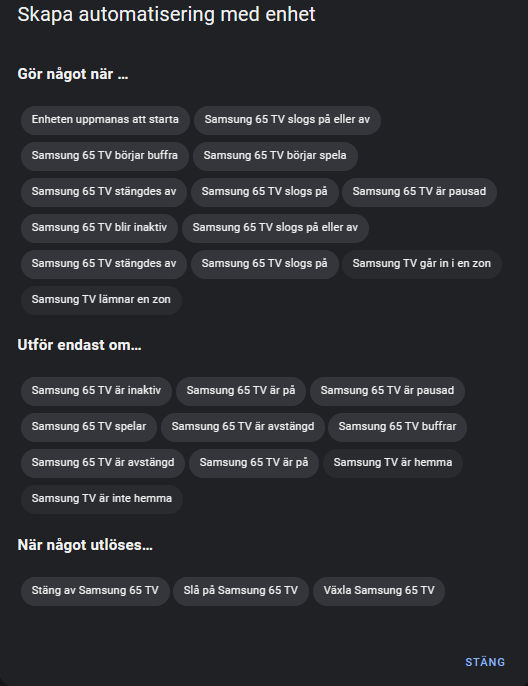The width and height of the screenshot is (528, 686).
Task: Select 'är pausad' trigger under 'Gör något när'
Action: 419,192
